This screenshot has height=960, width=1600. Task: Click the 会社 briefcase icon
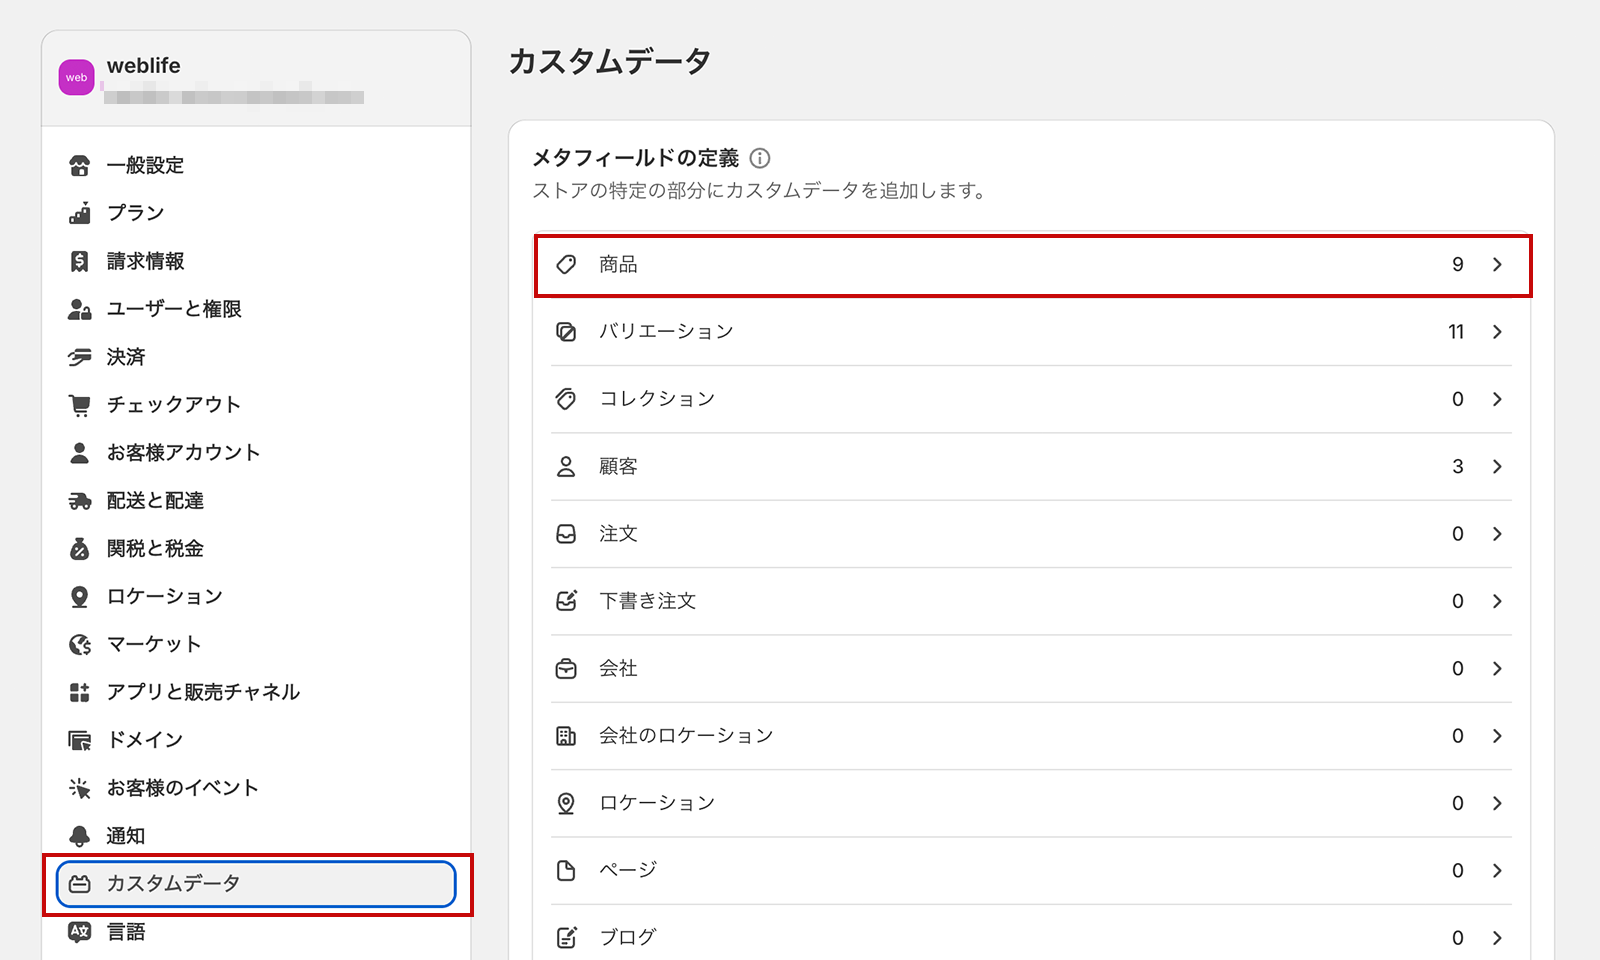pos(566,669)
